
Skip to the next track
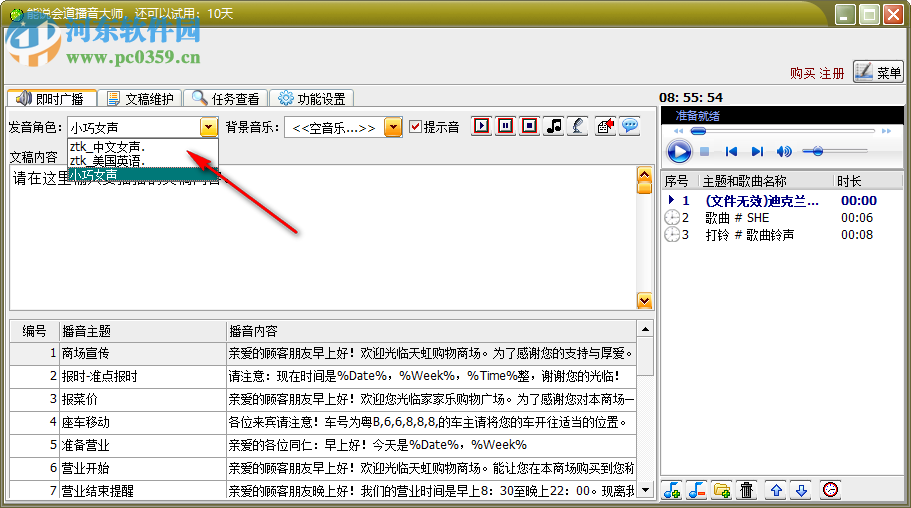tap(757, 152)
